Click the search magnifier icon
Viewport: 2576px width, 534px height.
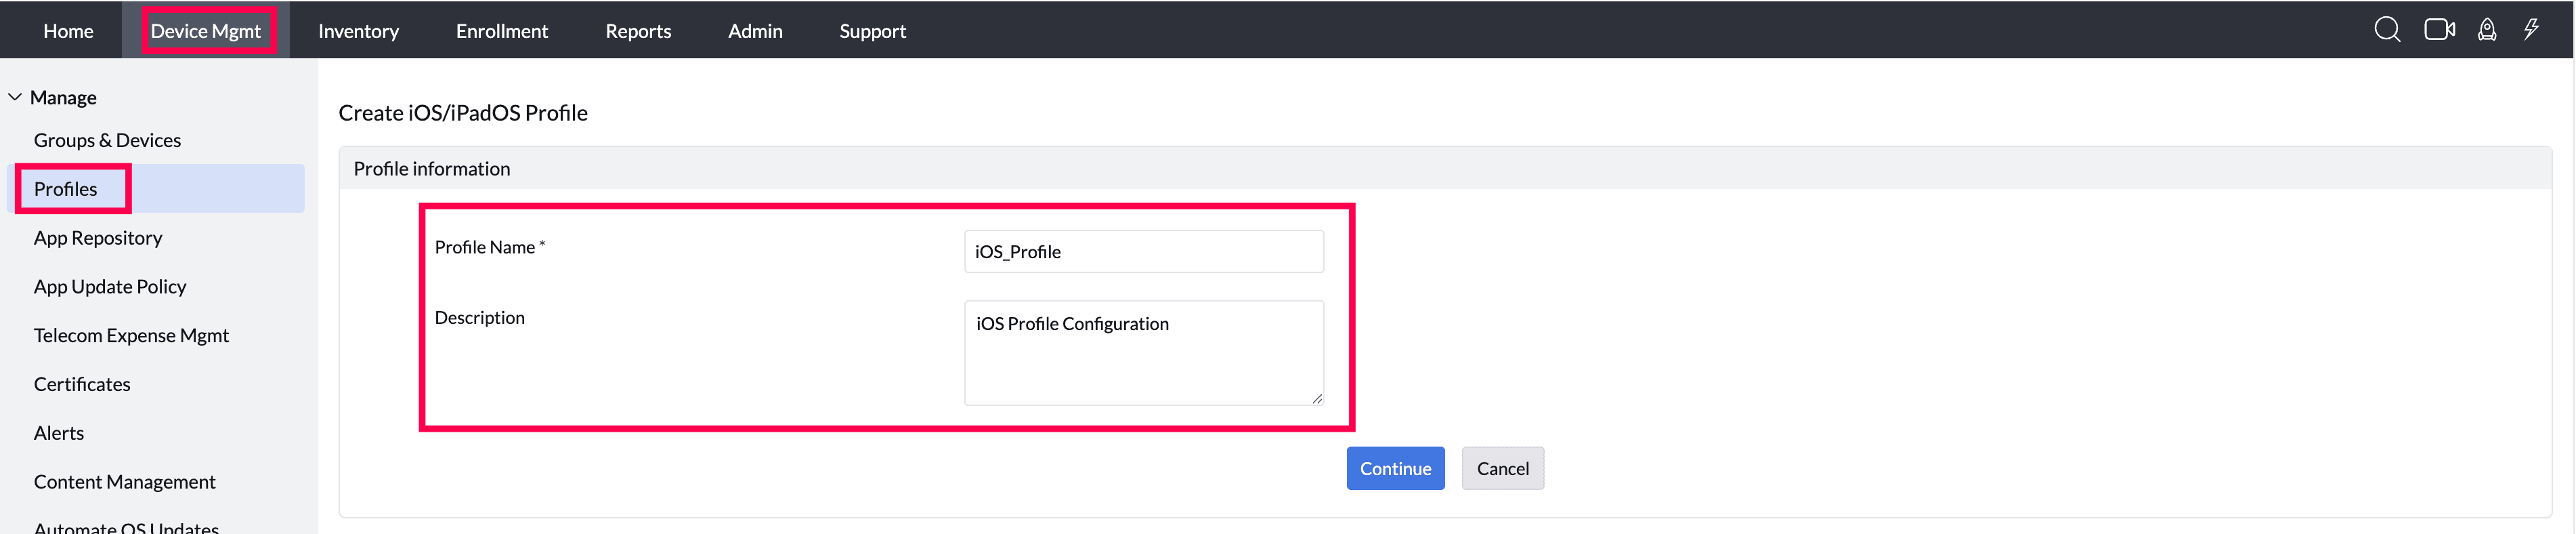(2386, 30)
